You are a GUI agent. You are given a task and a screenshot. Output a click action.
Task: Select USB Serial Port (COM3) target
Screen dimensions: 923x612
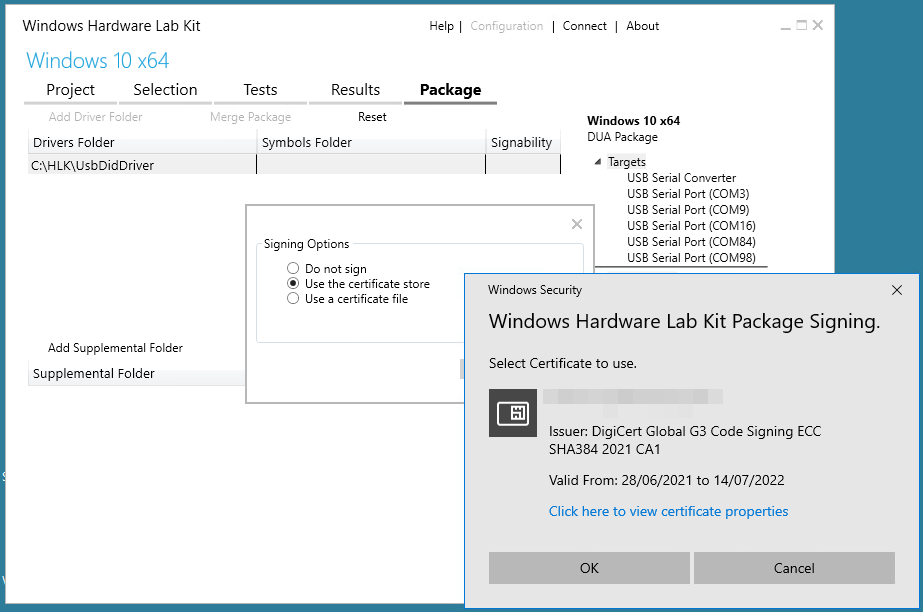pyautogui.click(x=687, y=193)
